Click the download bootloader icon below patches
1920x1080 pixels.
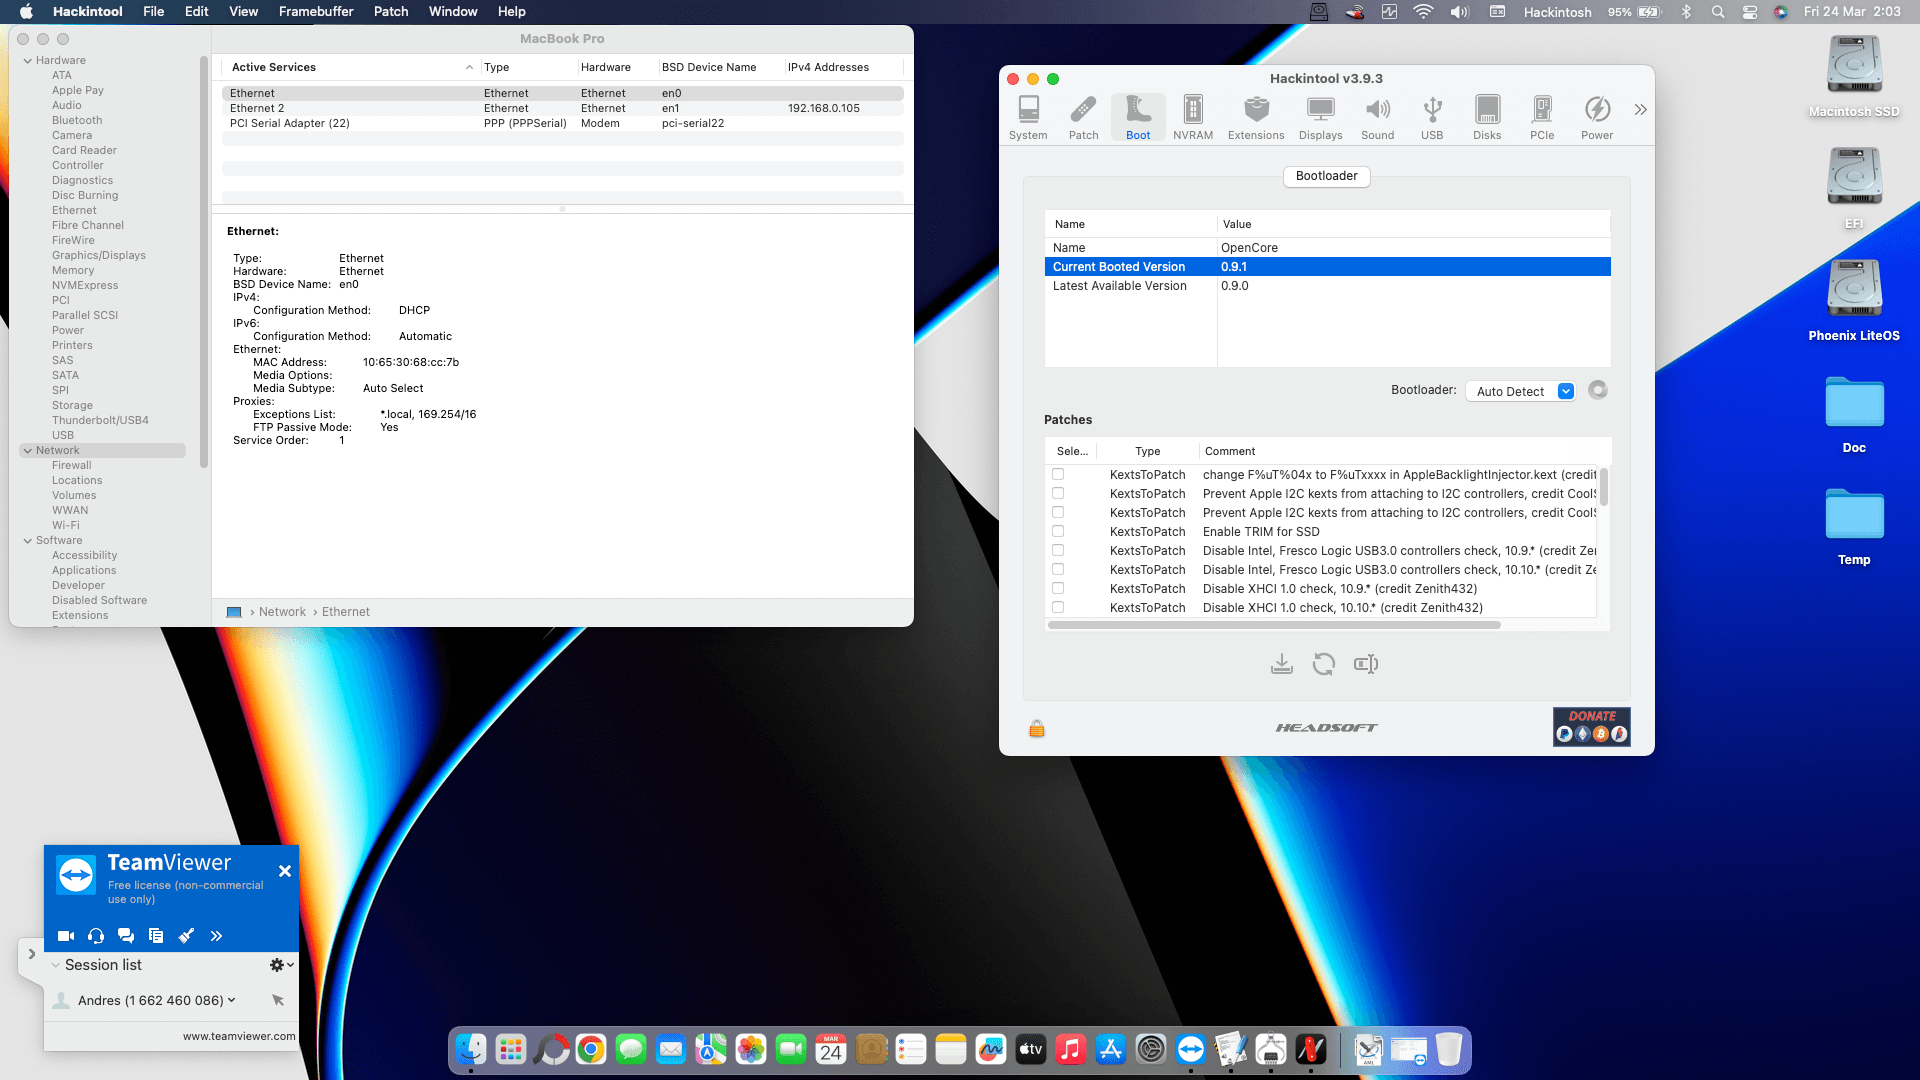[1282, 664]
